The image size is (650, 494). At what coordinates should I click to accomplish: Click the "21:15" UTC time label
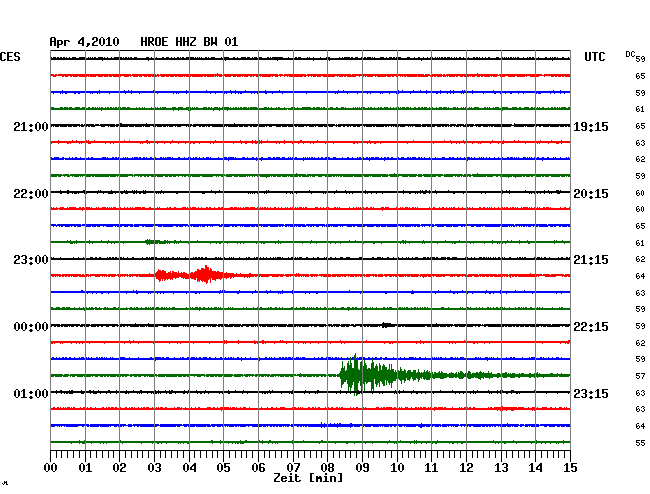591,260
